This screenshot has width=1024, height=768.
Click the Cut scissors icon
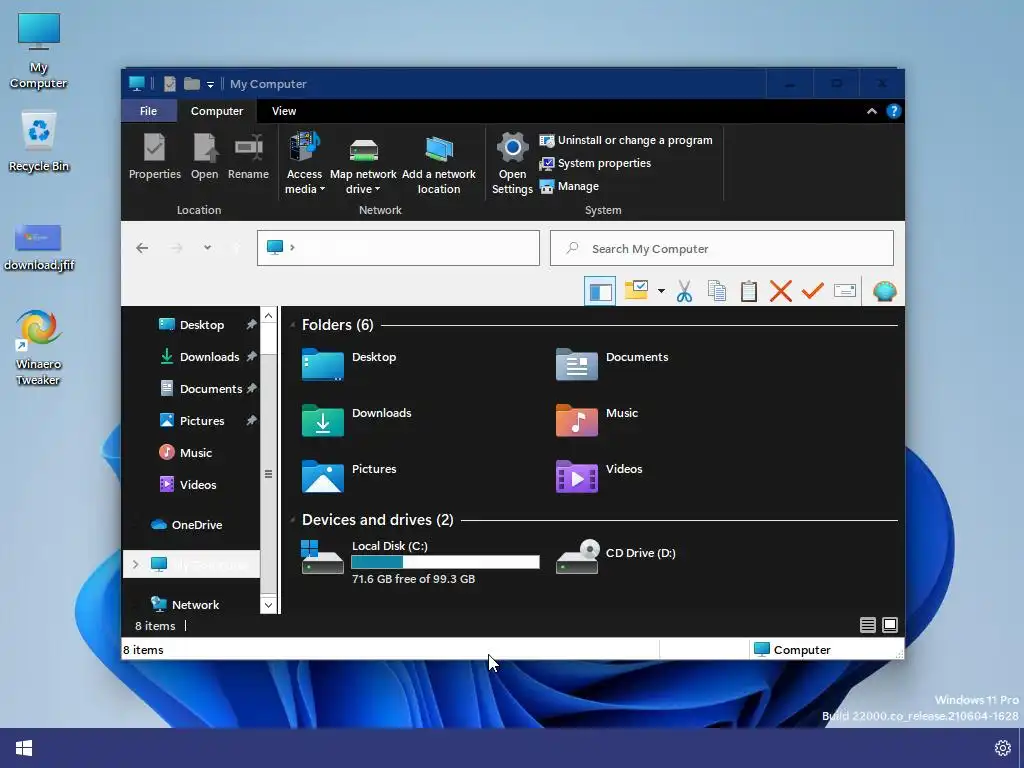[x=684, y=291]
